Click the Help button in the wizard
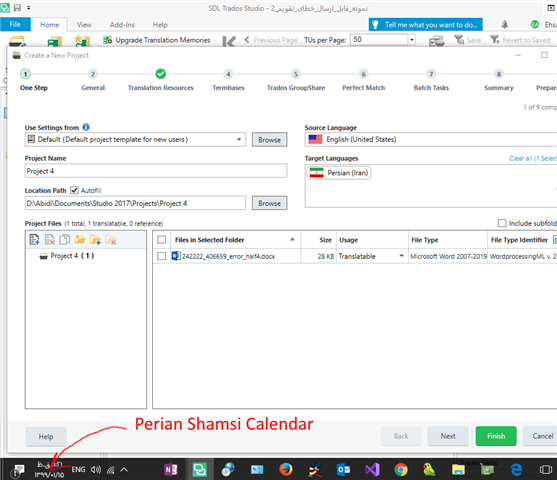Viewport: 557px width, 480px height. [x=46, y=437]
